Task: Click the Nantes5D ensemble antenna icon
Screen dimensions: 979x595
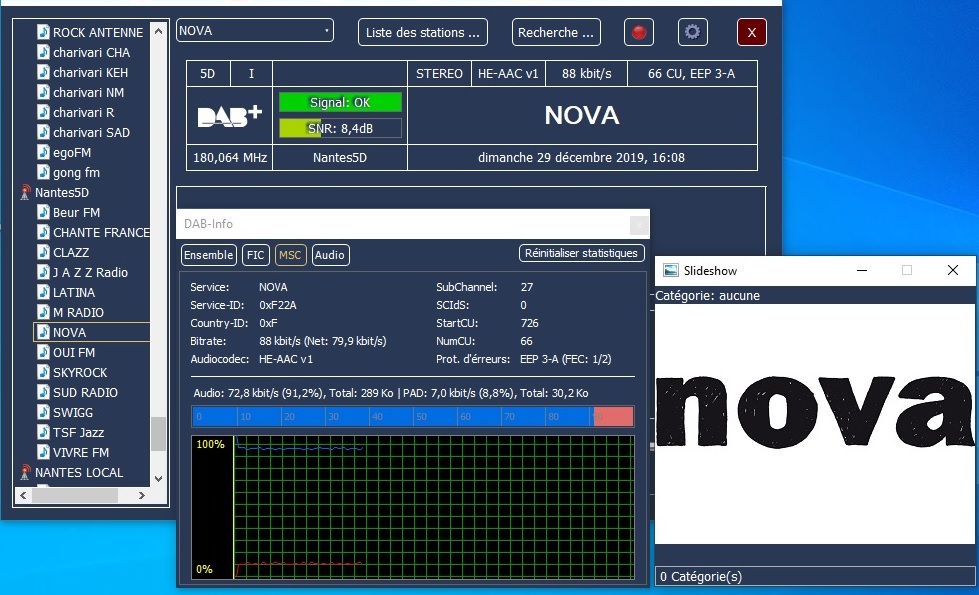Action: point(25,192)
